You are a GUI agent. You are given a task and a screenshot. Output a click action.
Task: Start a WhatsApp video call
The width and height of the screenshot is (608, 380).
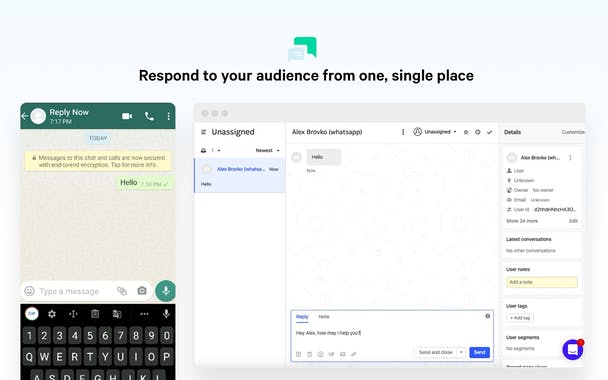pos(127,116)
